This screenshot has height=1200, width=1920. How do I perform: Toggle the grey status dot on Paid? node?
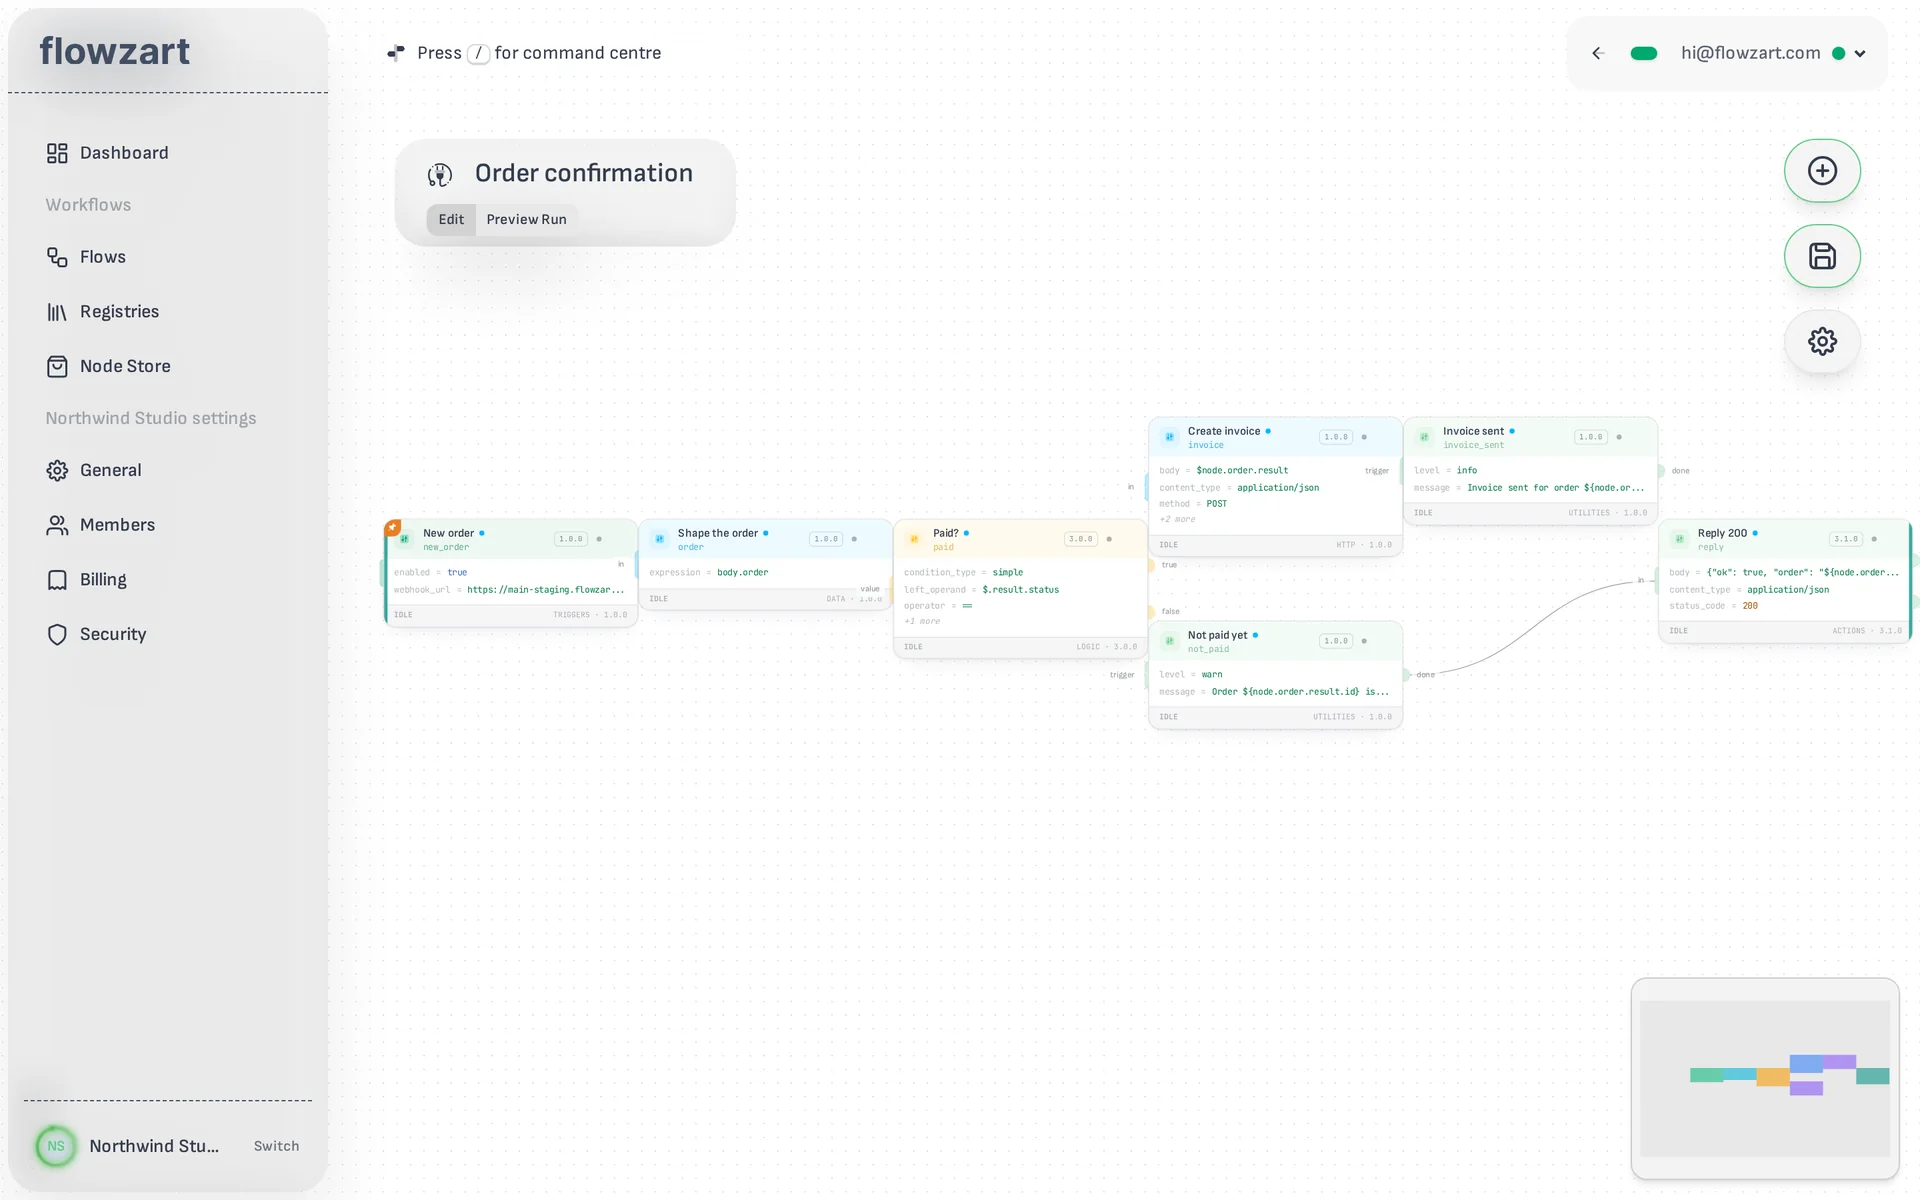point(1109,539)
